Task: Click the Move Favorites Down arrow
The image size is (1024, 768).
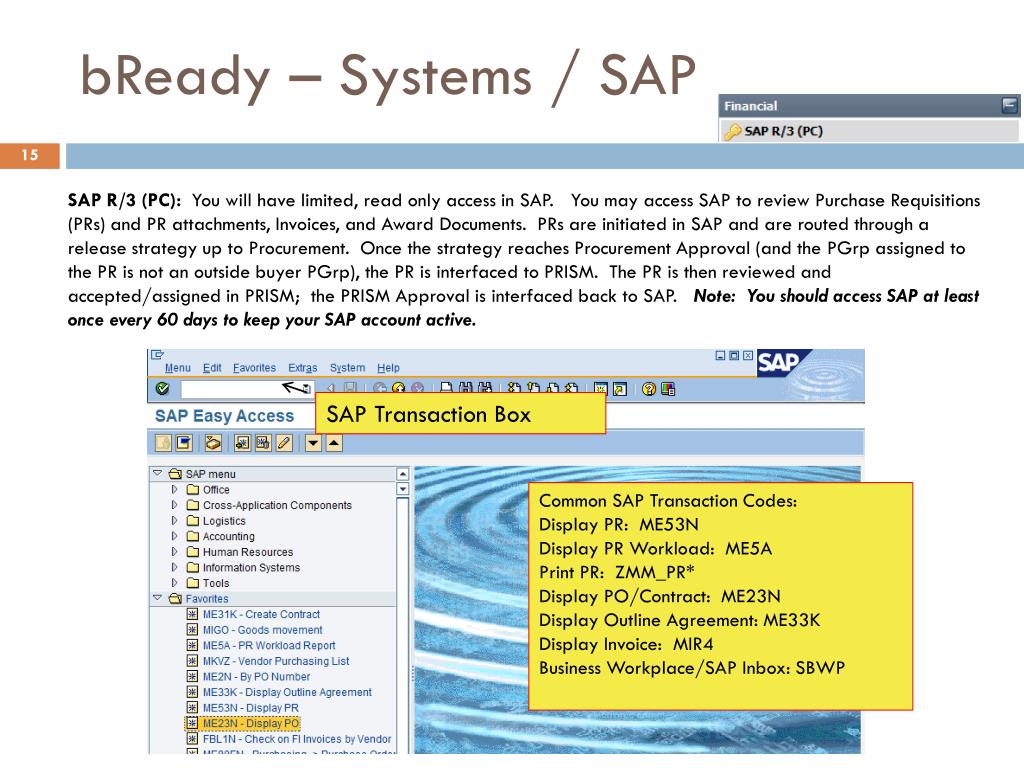Action: 313,443
